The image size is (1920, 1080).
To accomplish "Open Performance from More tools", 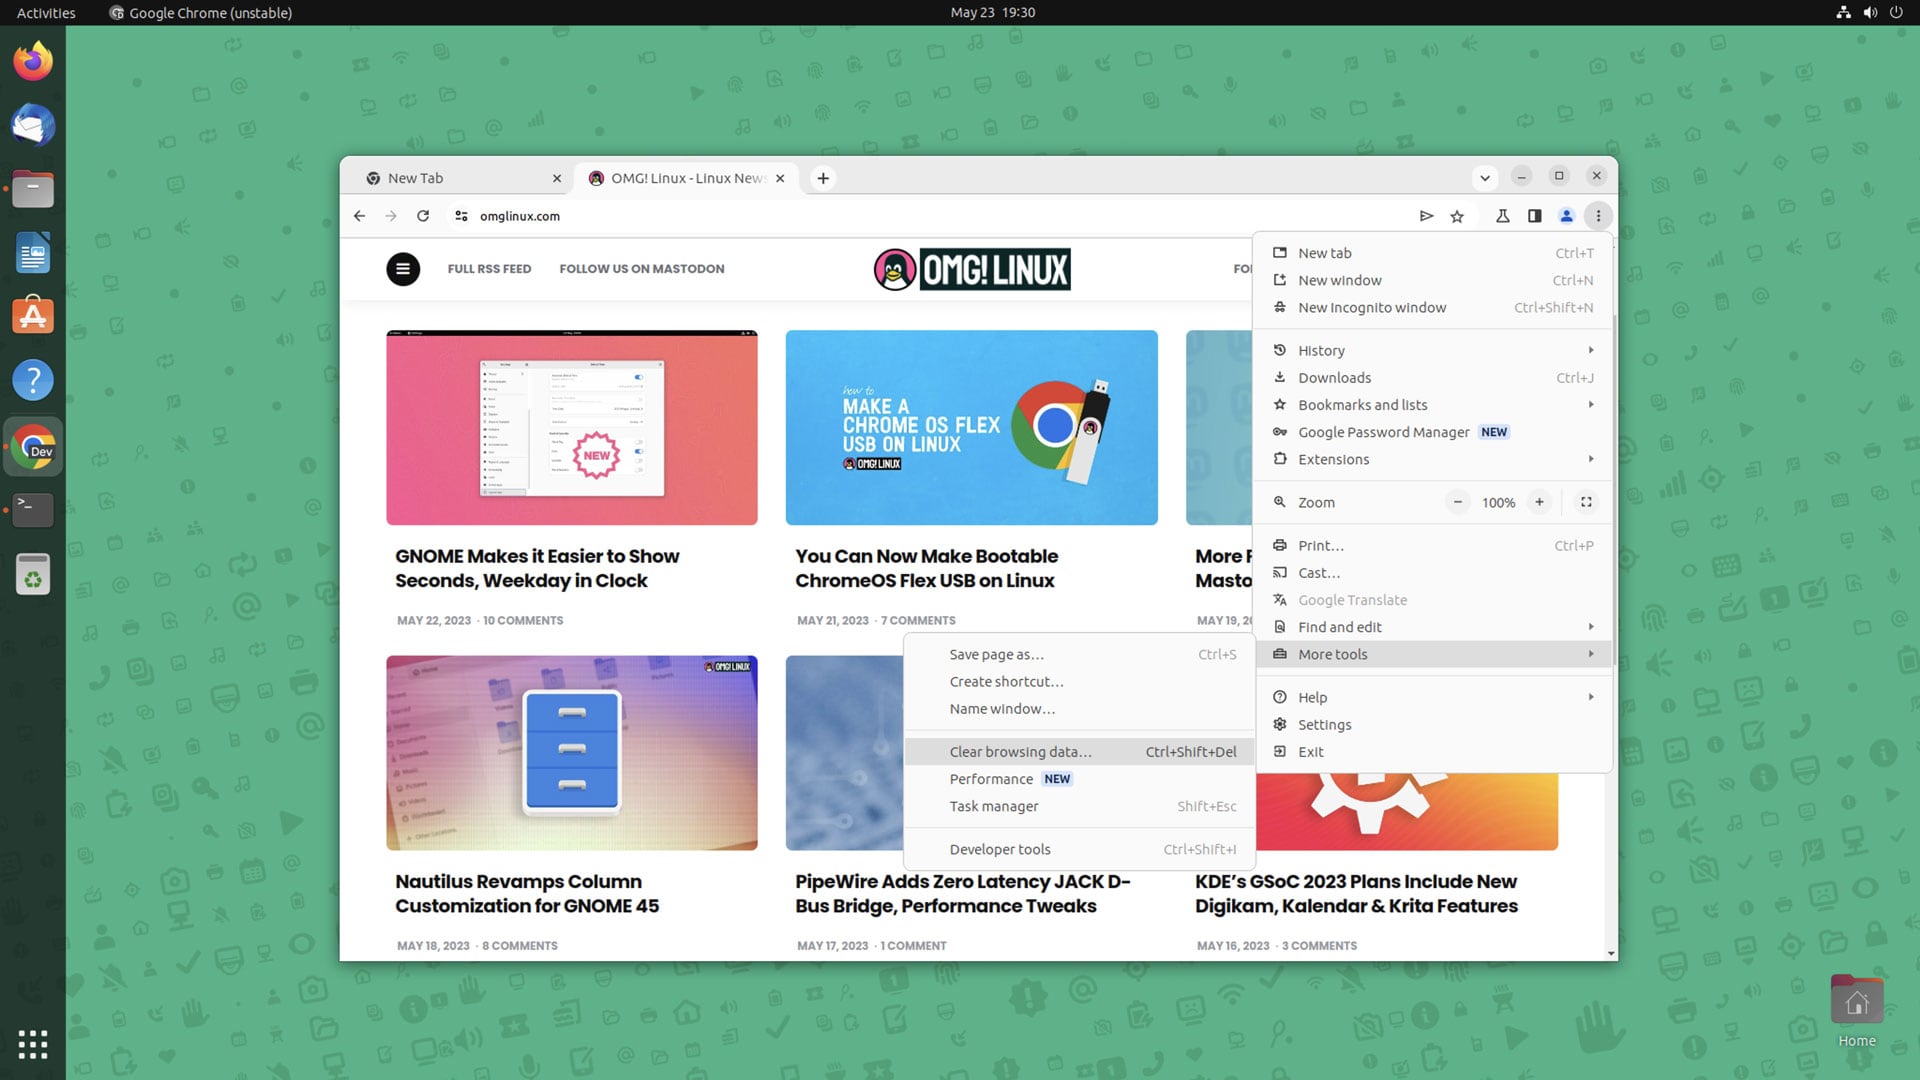I will click(x=1079, y=779).
